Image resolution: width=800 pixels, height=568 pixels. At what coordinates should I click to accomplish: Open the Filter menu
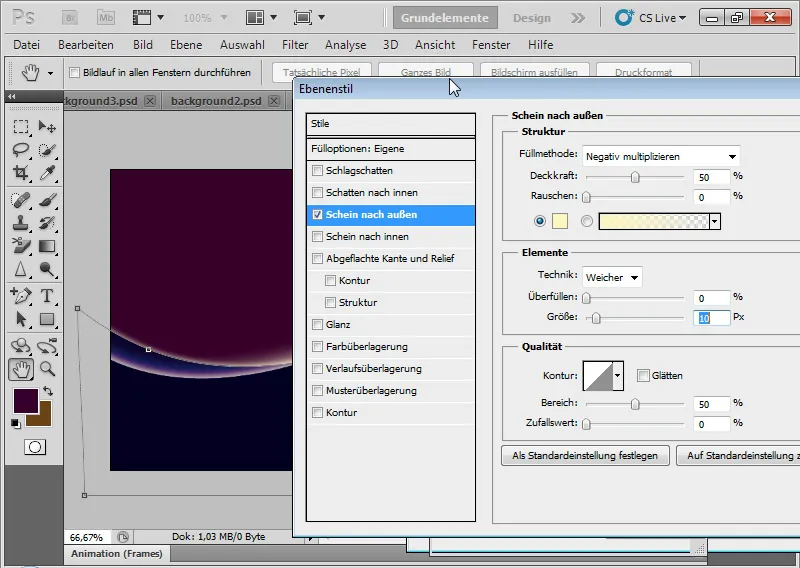point(295,45)
